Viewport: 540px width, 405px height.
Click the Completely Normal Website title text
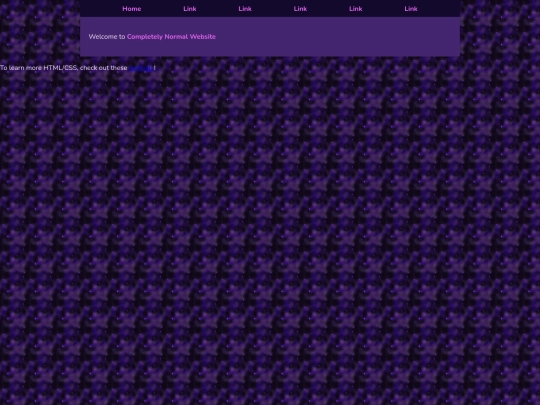point(171,37)
